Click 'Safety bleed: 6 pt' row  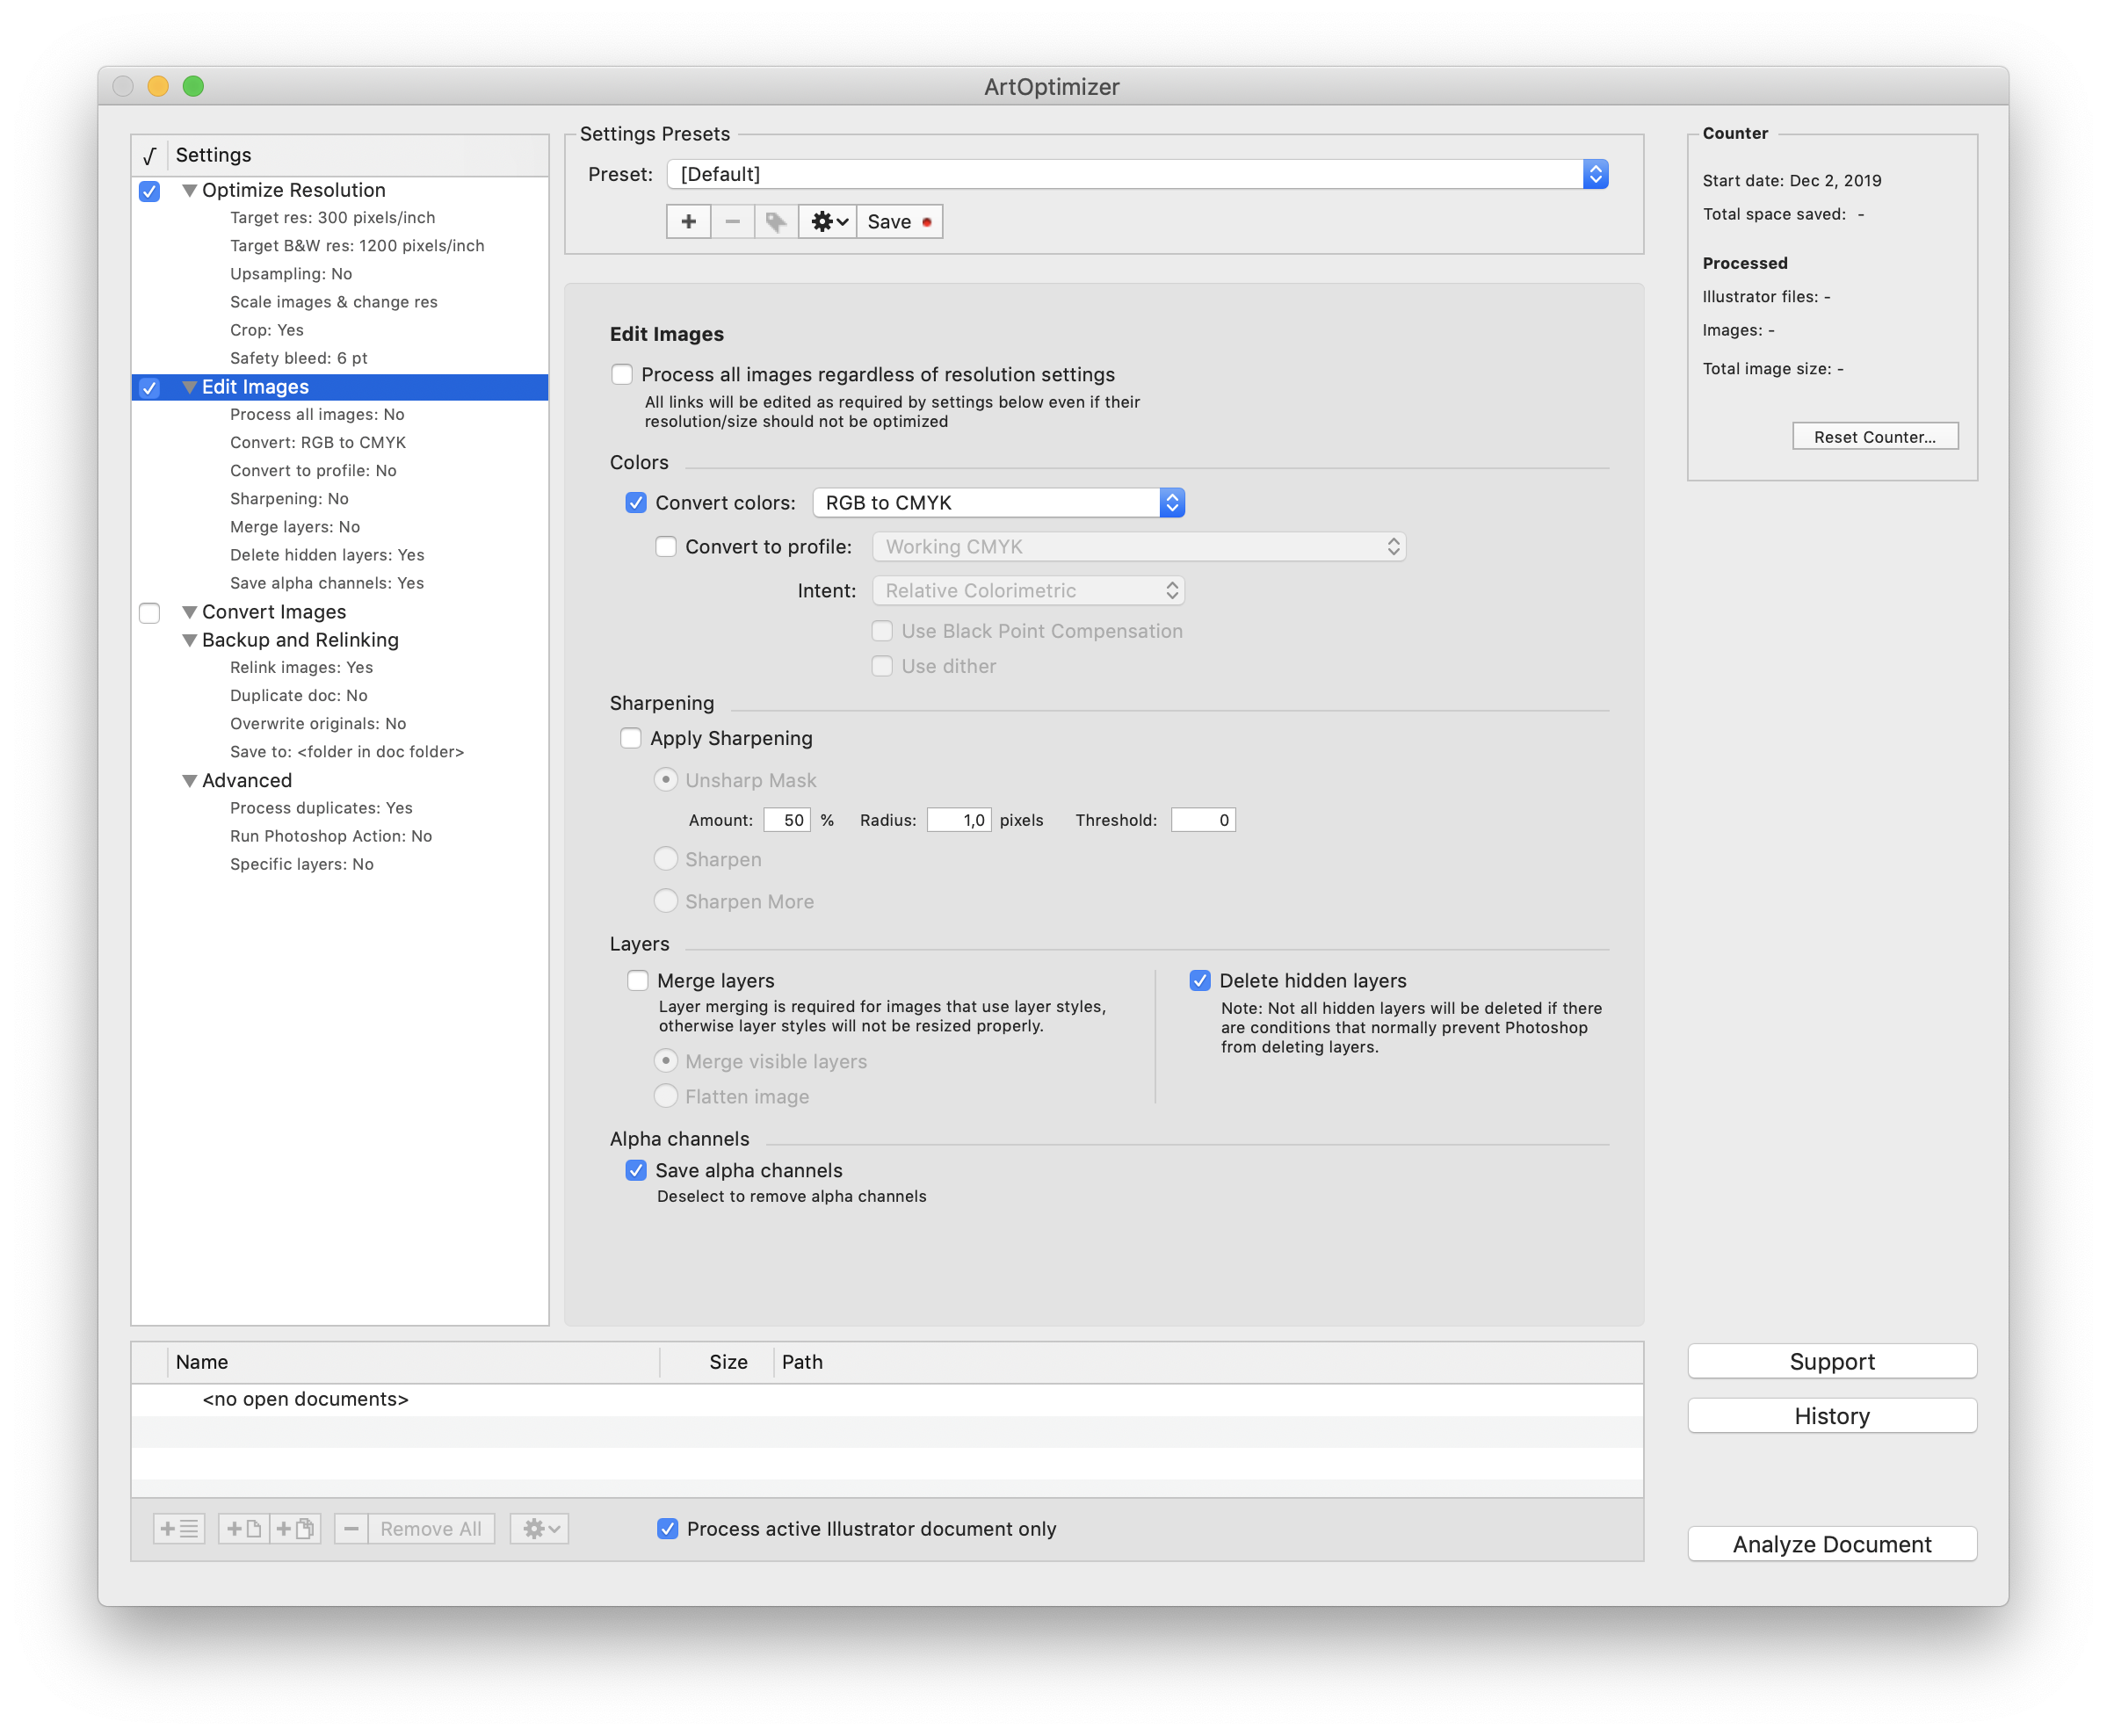(298, 358)
